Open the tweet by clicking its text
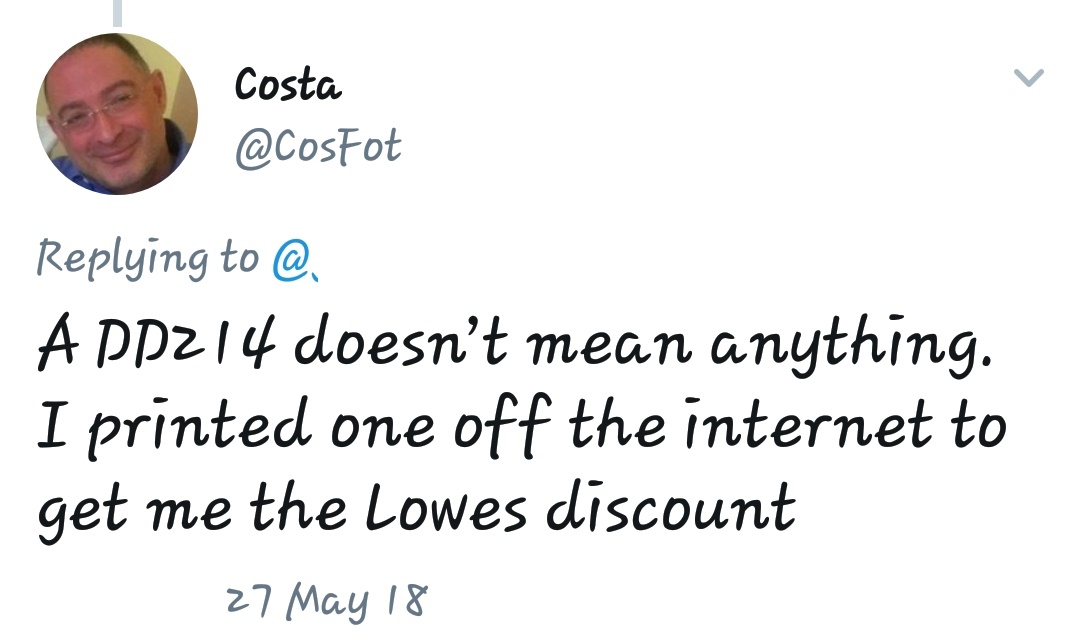The height and width of the screenshot is (640, 1080). [520, 430]
